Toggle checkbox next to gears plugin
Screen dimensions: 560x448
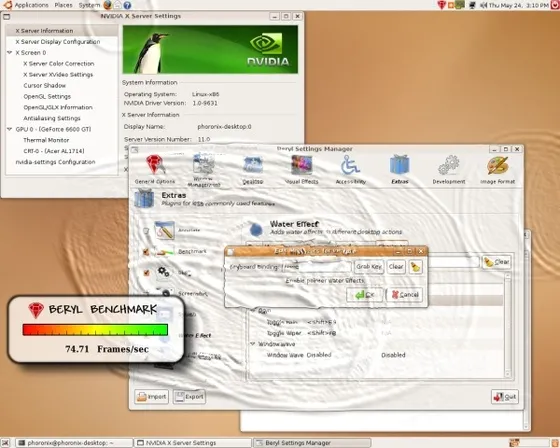[146, 273]
